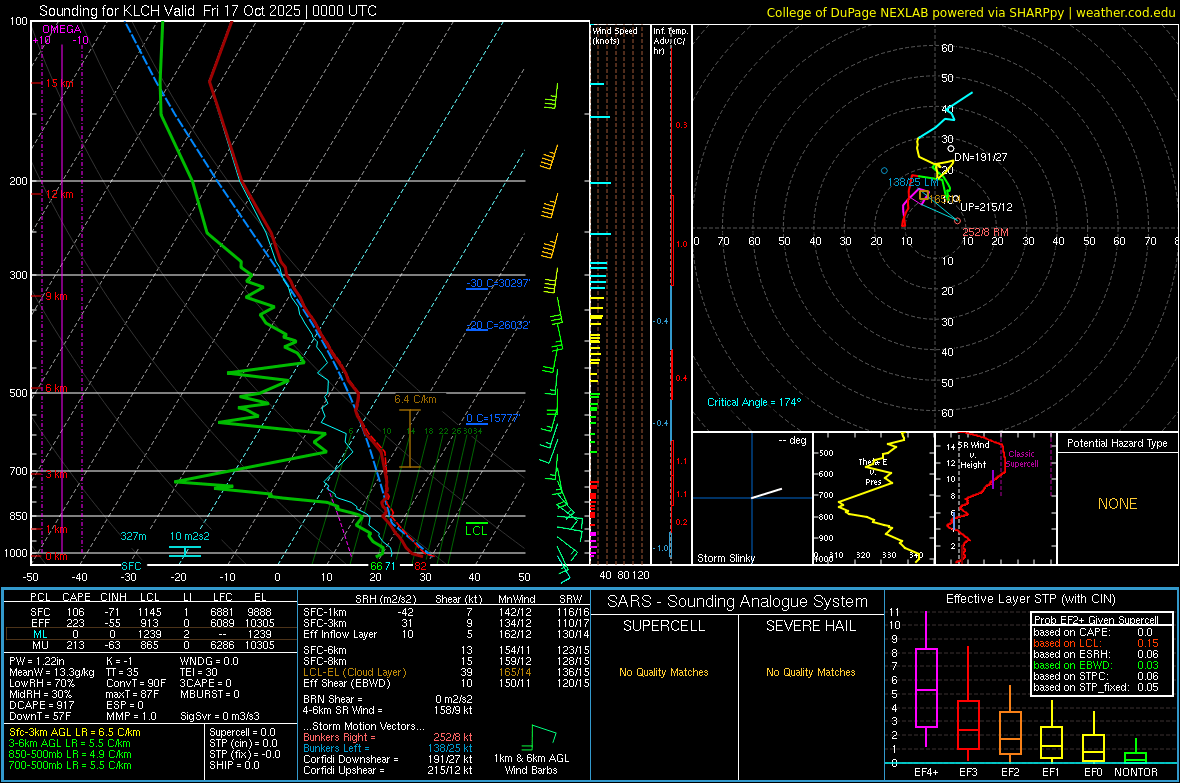Click the SEVERE HAIL analogue column header
This screenshot has height=783, width=1180.
pos(810,626)
